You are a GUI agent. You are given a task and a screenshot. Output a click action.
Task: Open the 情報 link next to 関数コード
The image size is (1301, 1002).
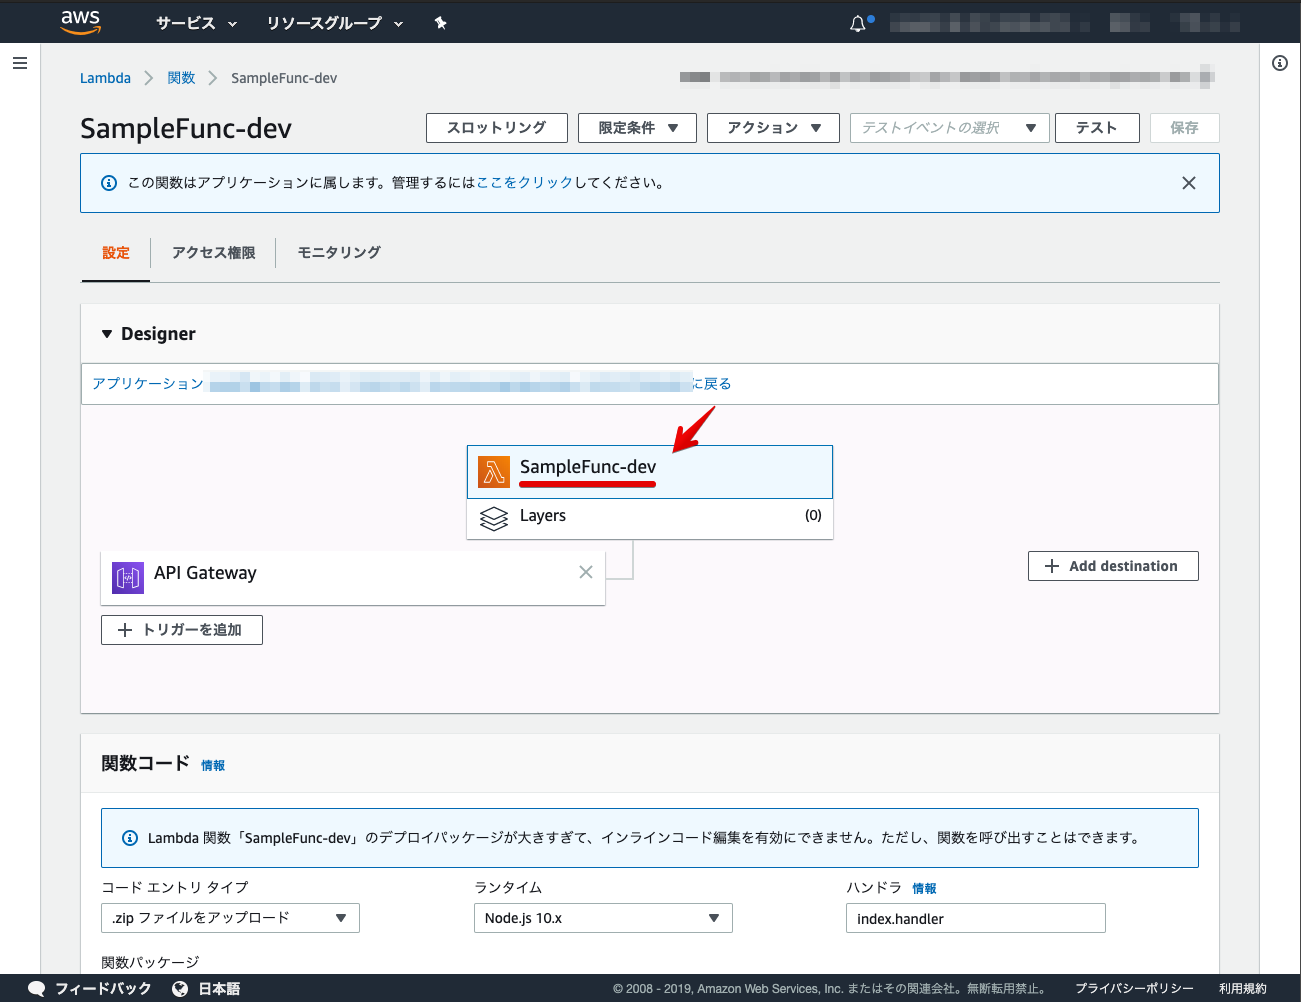click(x=213, y=766)
